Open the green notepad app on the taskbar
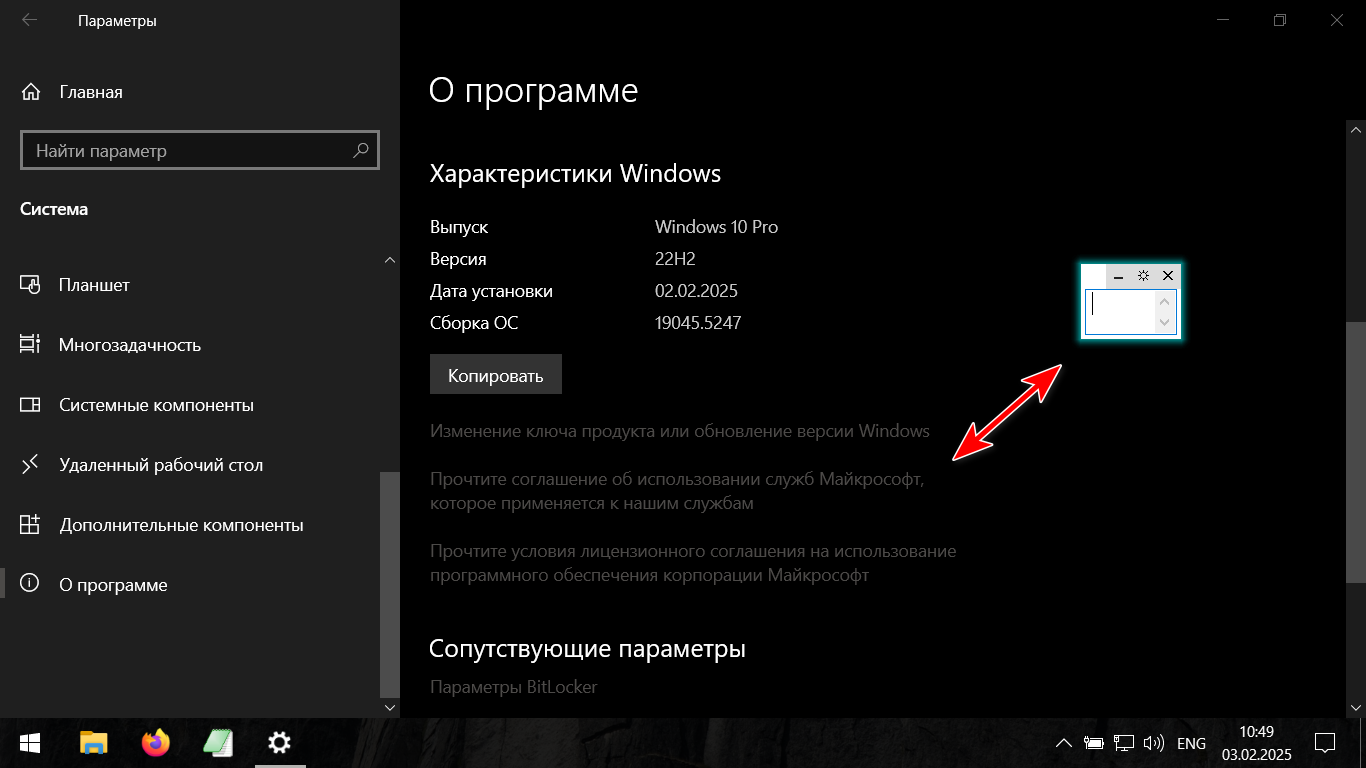Screen dimensions: 1366x768 click(x=218, y=743)
